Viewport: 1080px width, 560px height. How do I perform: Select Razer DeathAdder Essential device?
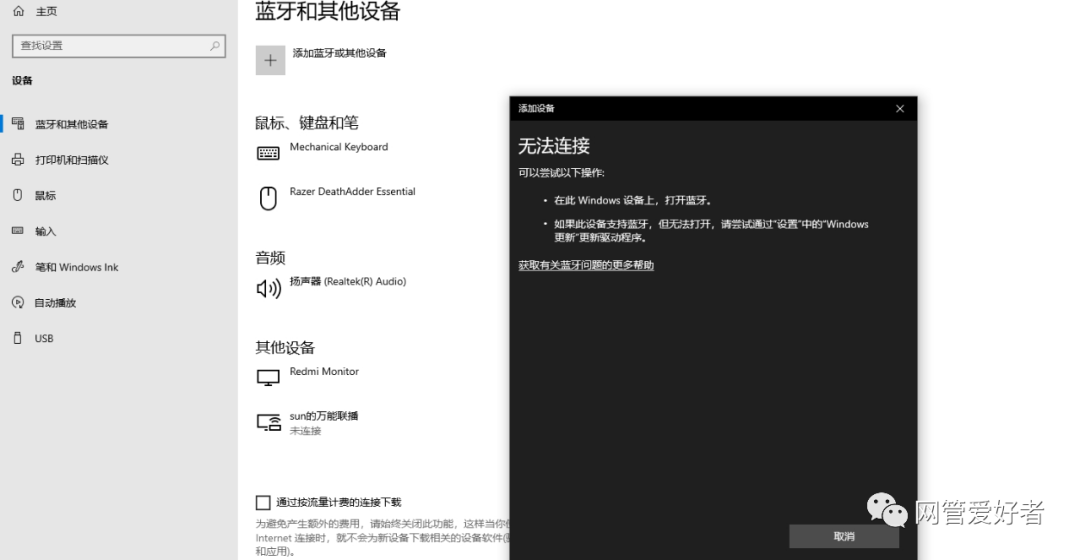pyautogui.click(x=353, y=191)
